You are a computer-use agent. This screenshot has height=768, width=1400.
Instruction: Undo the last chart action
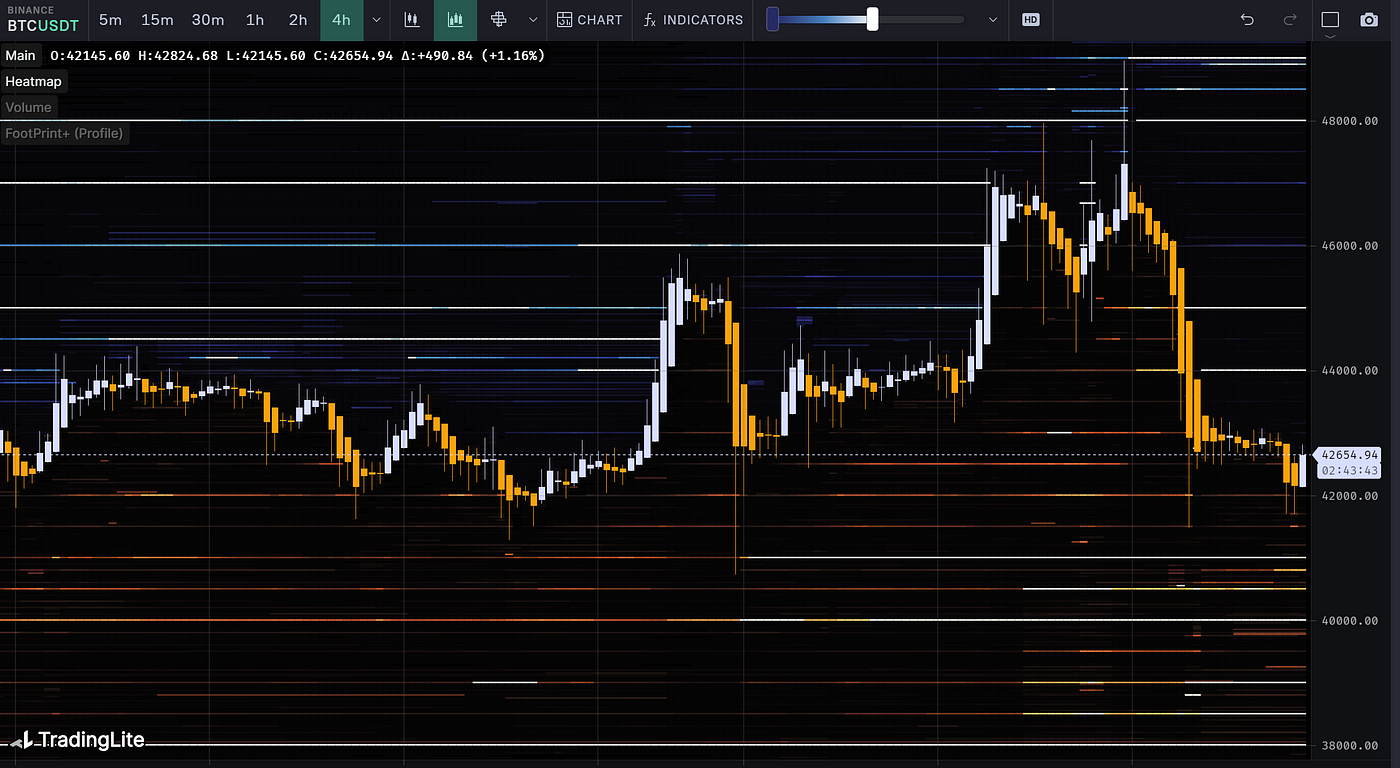pyautogui.click(x=1246, y=19)
